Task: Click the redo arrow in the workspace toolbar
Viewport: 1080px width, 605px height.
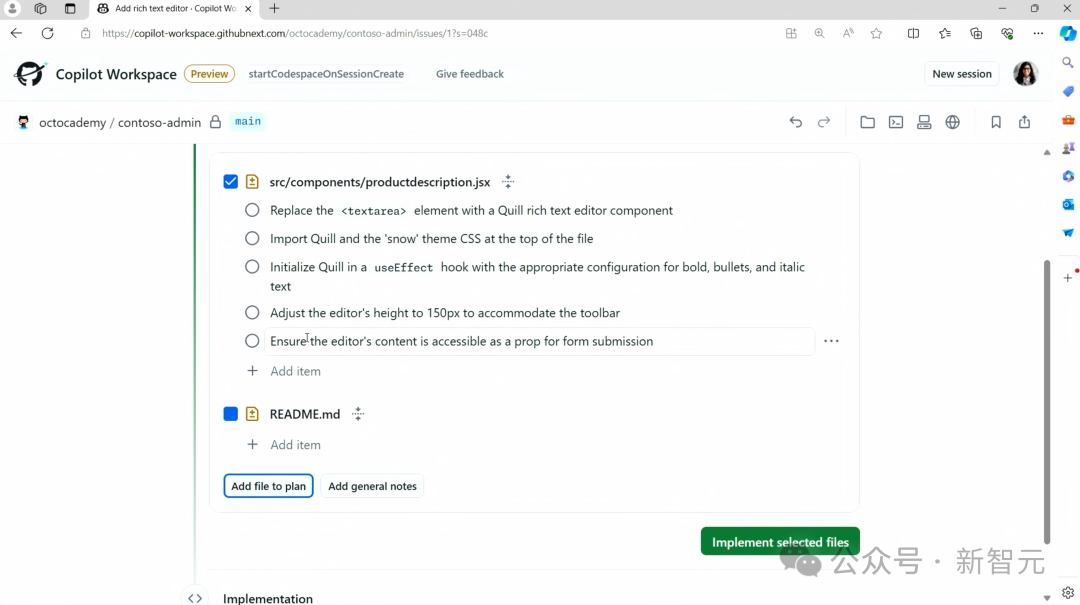Action: point(824,122)
